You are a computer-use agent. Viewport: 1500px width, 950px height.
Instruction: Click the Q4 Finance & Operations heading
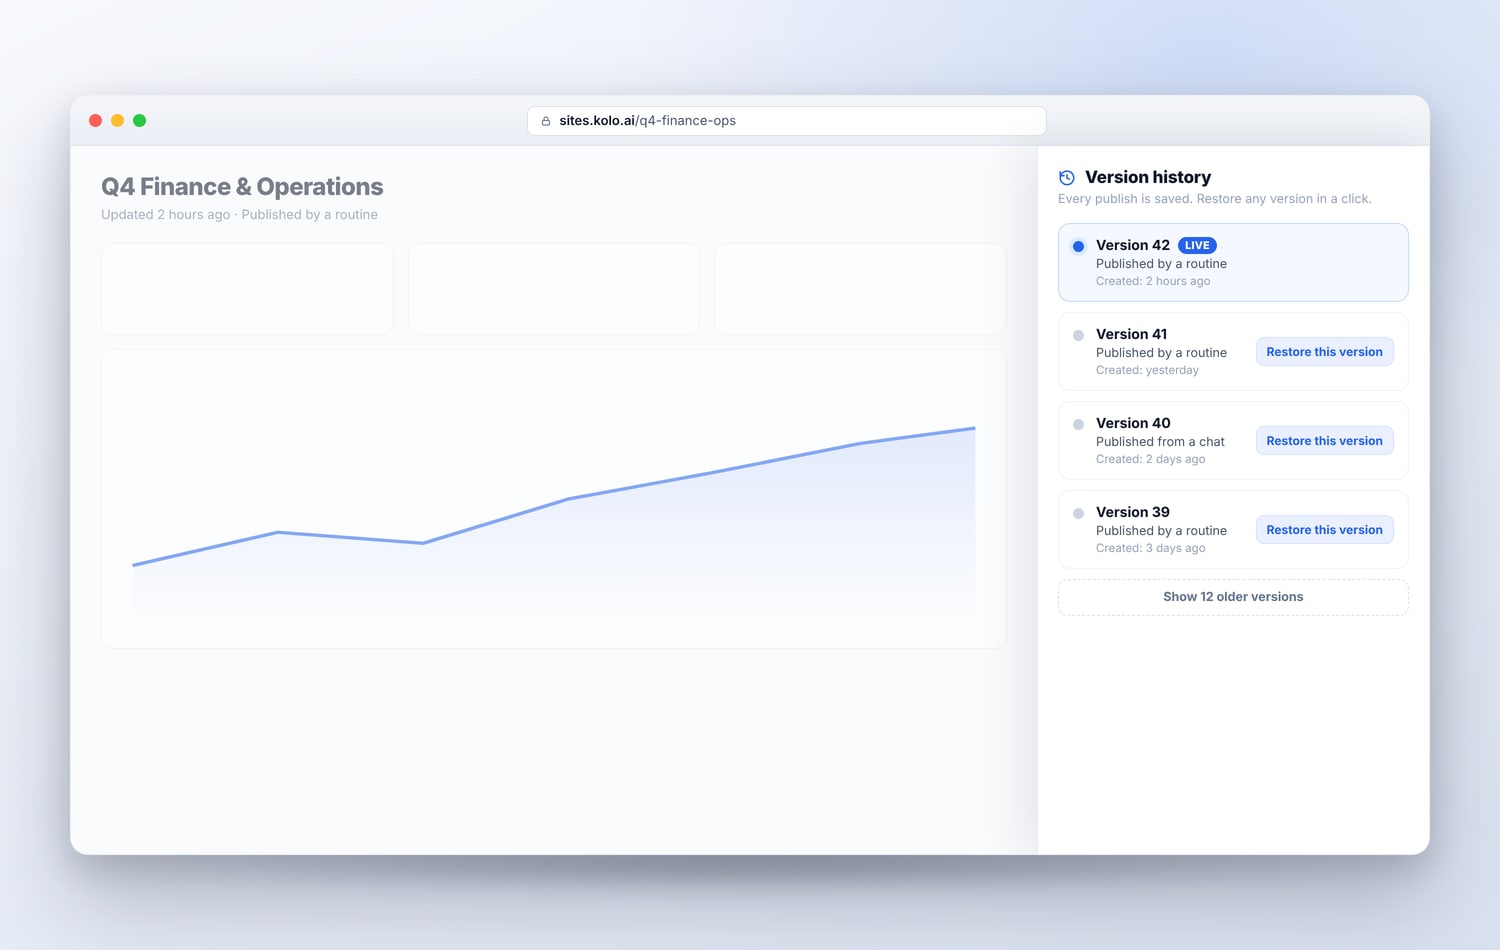coord(242,187)
